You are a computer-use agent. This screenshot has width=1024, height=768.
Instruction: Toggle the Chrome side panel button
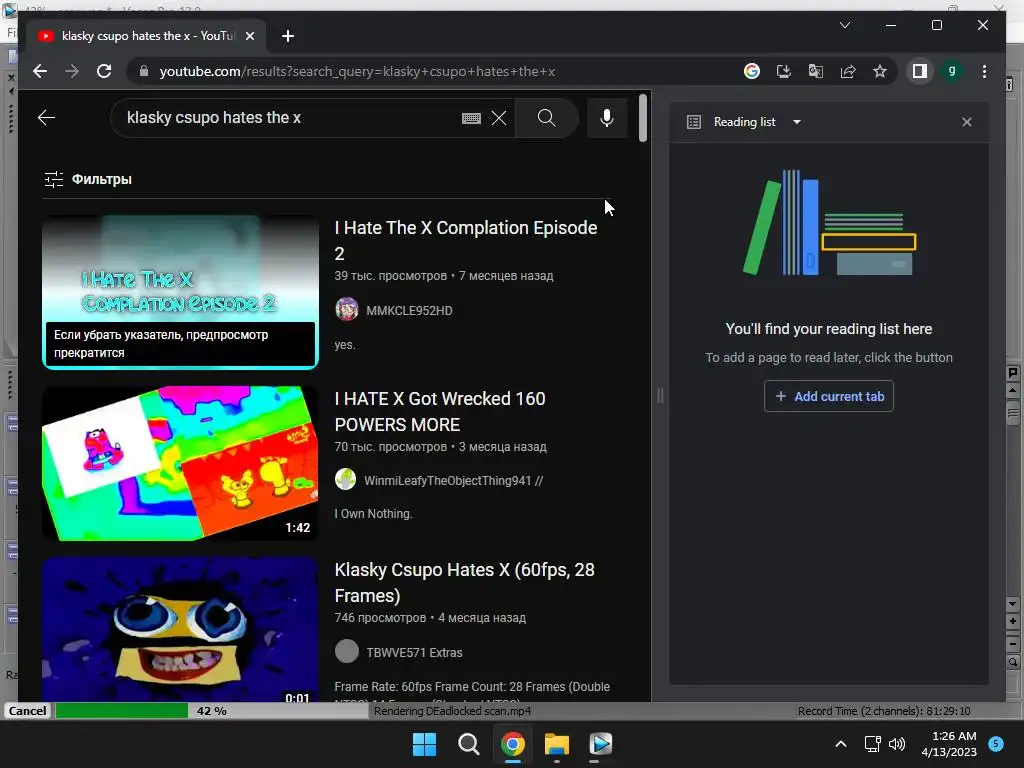920,71
